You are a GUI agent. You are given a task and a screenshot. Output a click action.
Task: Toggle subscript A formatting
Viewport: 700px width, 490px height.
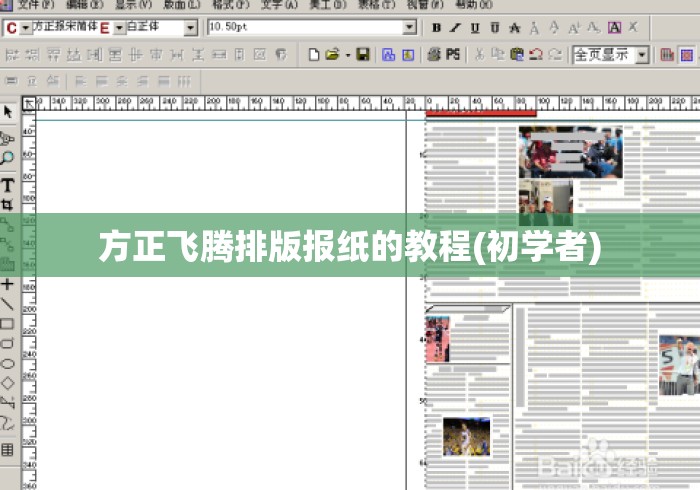click(x=593, y=28)
